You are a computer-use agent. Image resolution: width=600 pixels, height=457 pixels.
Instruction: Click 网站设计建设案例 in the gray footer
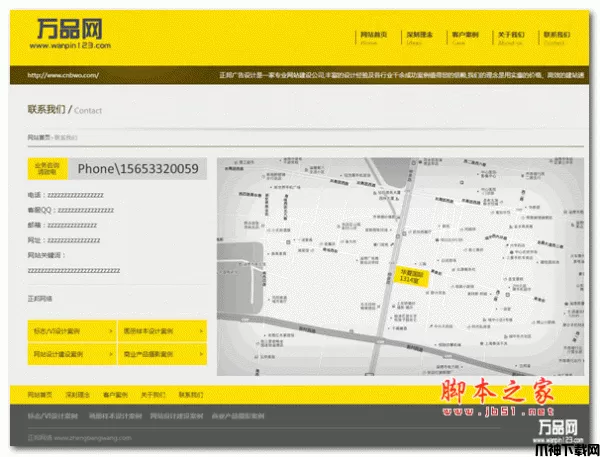tap(176, 416)
